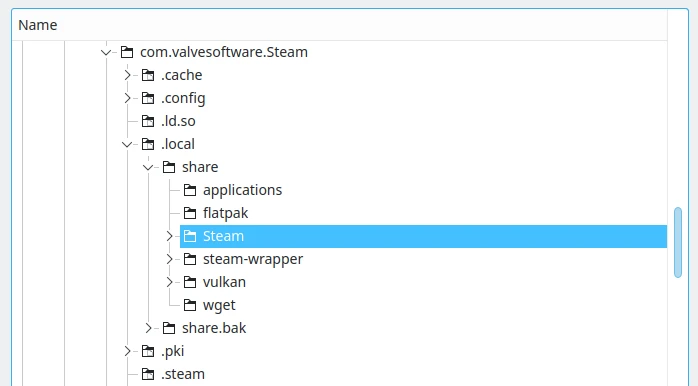Screen dimensions: 698x386
Task: Collapse the .local folder node
Action: click(127, 144)
